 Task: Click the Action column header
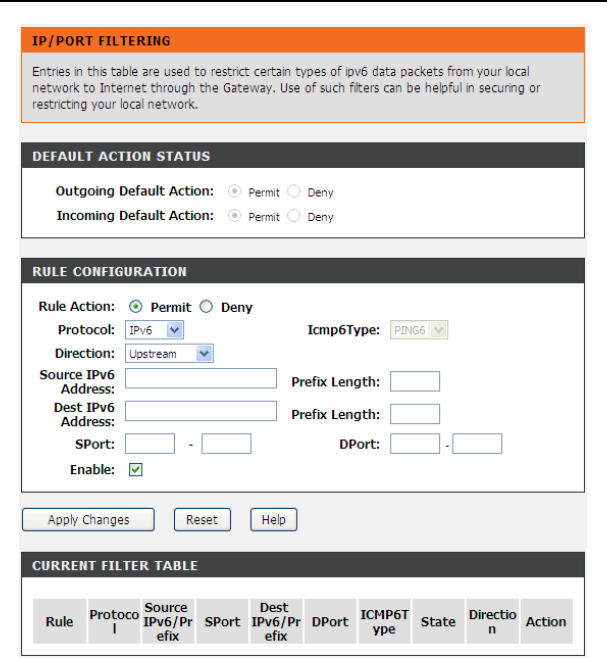click(x=546, y=621)
